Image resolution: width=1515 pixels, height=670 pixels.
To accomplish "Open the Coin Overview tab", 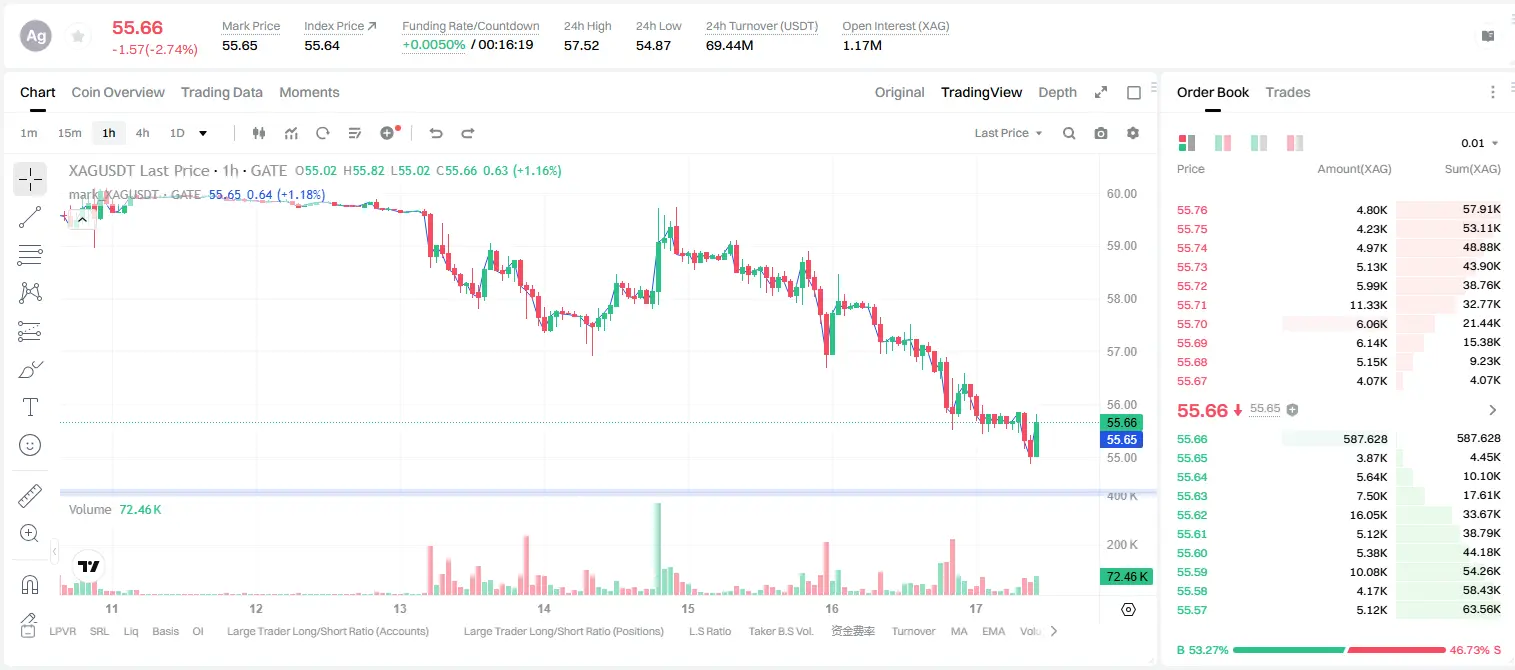I will [x=118, y=92].
